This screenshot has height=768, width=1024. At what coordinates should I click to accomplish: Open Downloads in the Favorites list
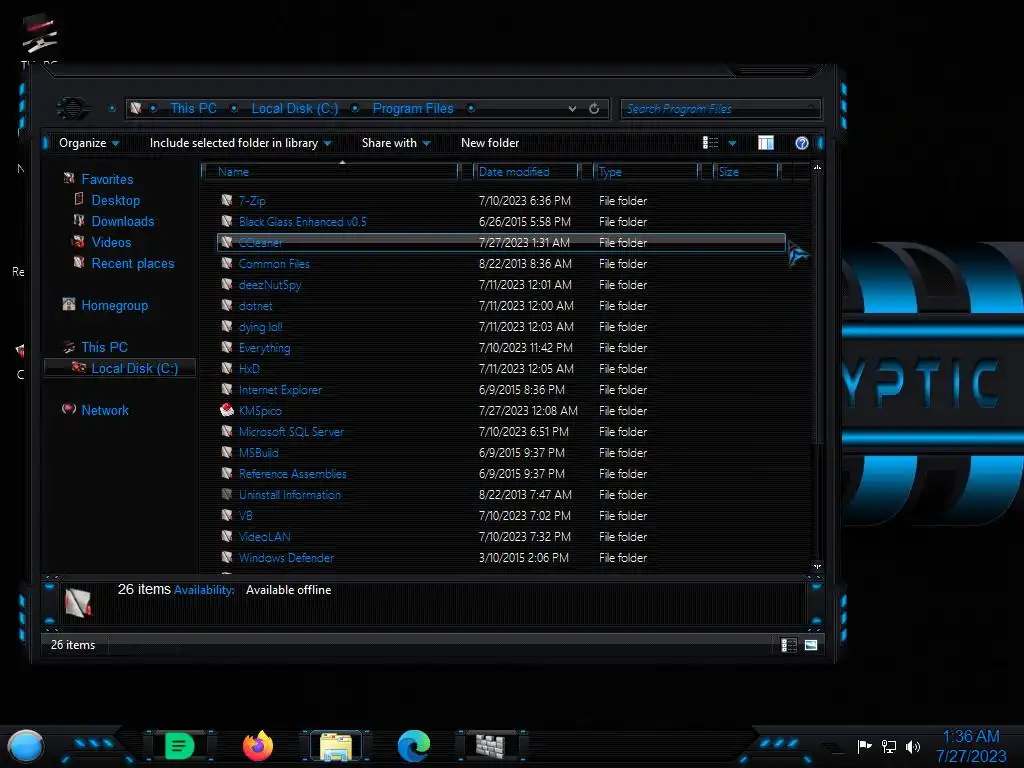coord(123,221)
